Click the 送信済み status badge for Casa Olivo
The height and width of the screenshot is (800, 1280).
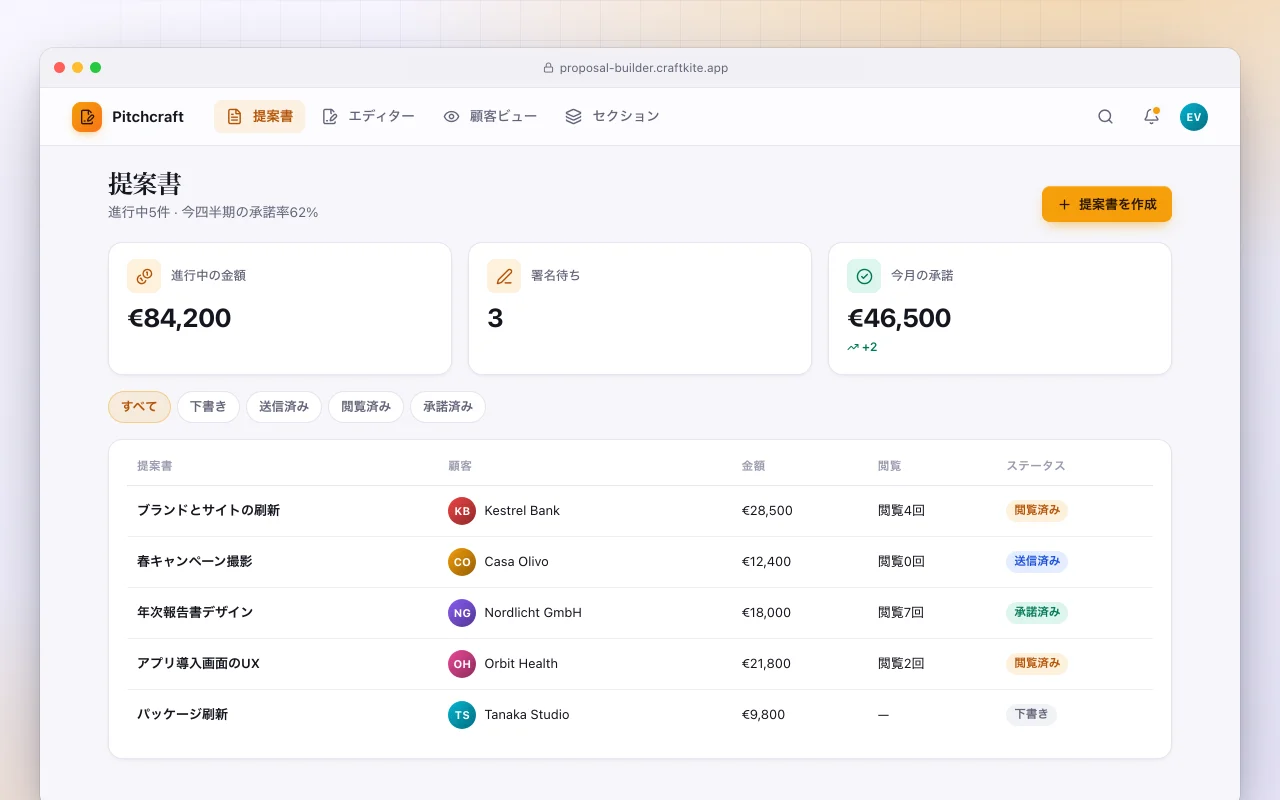pos(1037,562)
